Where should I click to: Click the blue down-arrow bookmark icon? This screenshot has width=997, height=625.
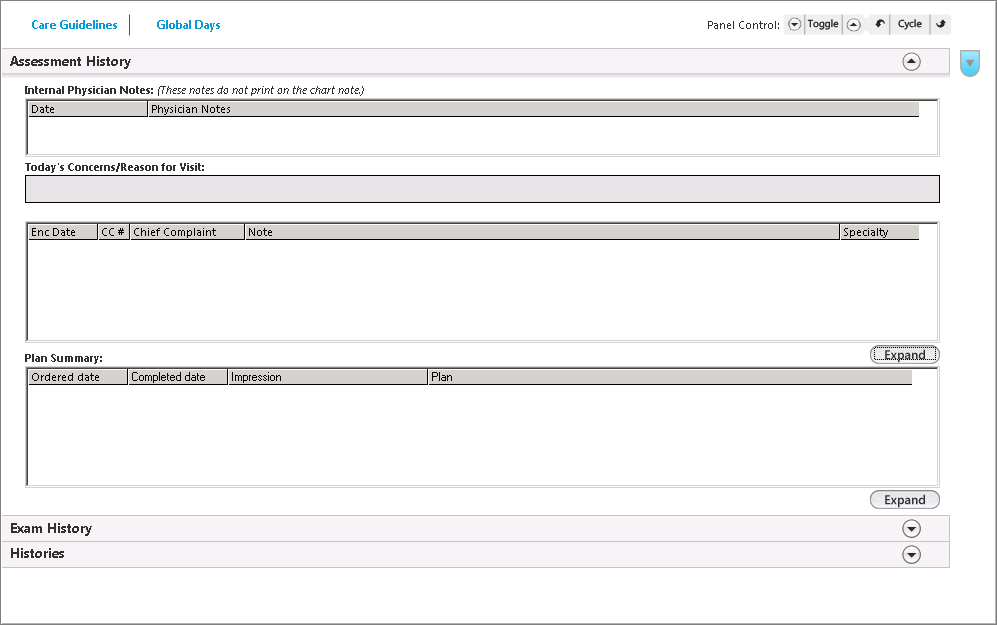pyautogui.click(x=970, y=63)
